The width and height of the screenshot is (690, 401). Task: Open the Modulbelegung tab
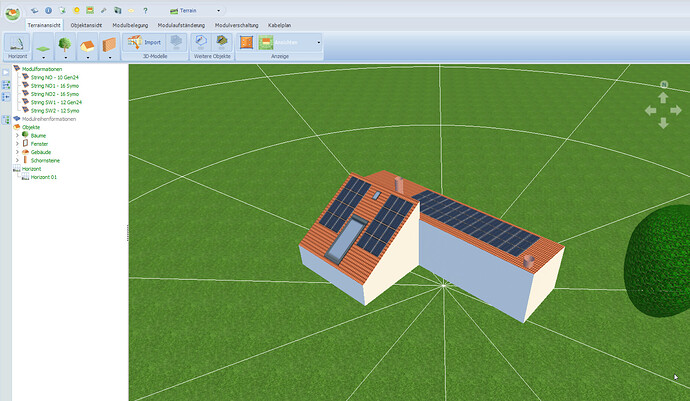pos(130,26)
